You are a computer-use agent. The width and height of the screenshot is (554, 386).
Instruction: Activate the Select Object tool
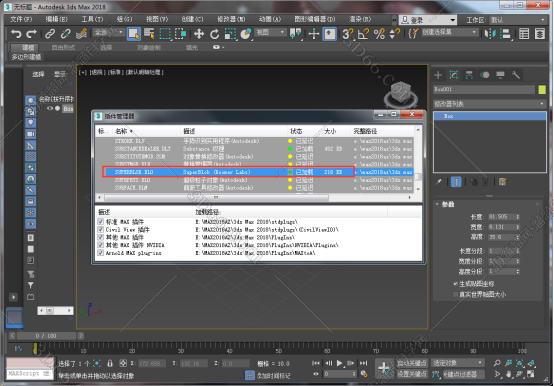[x=134, y=34]
